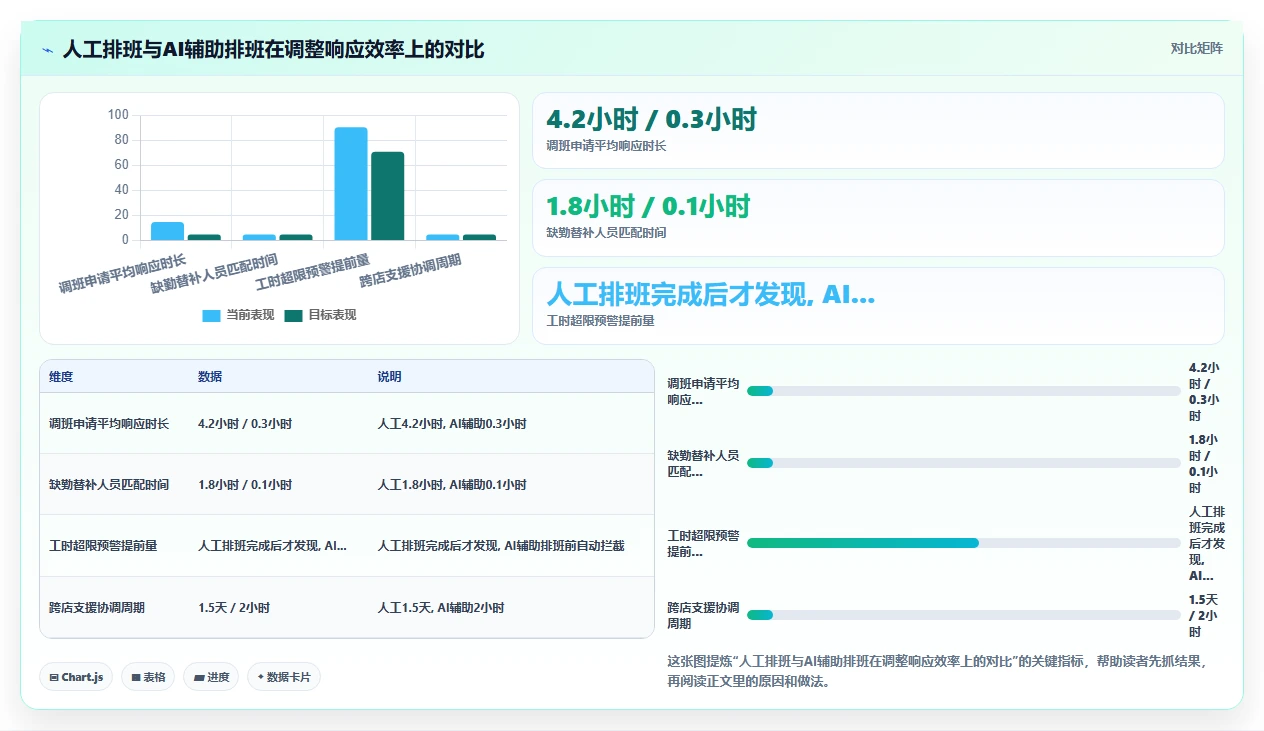Click the 工时超限预警提前 progress bar

click(964, 543)
